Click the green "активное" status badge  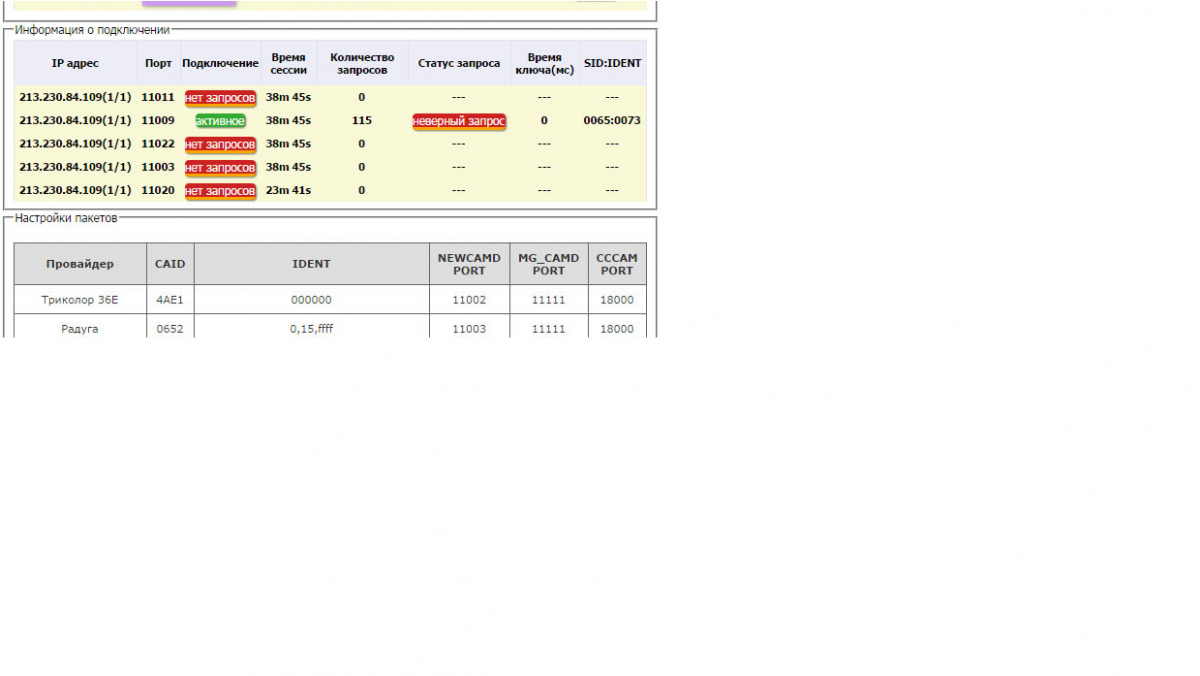pos(220,121)
